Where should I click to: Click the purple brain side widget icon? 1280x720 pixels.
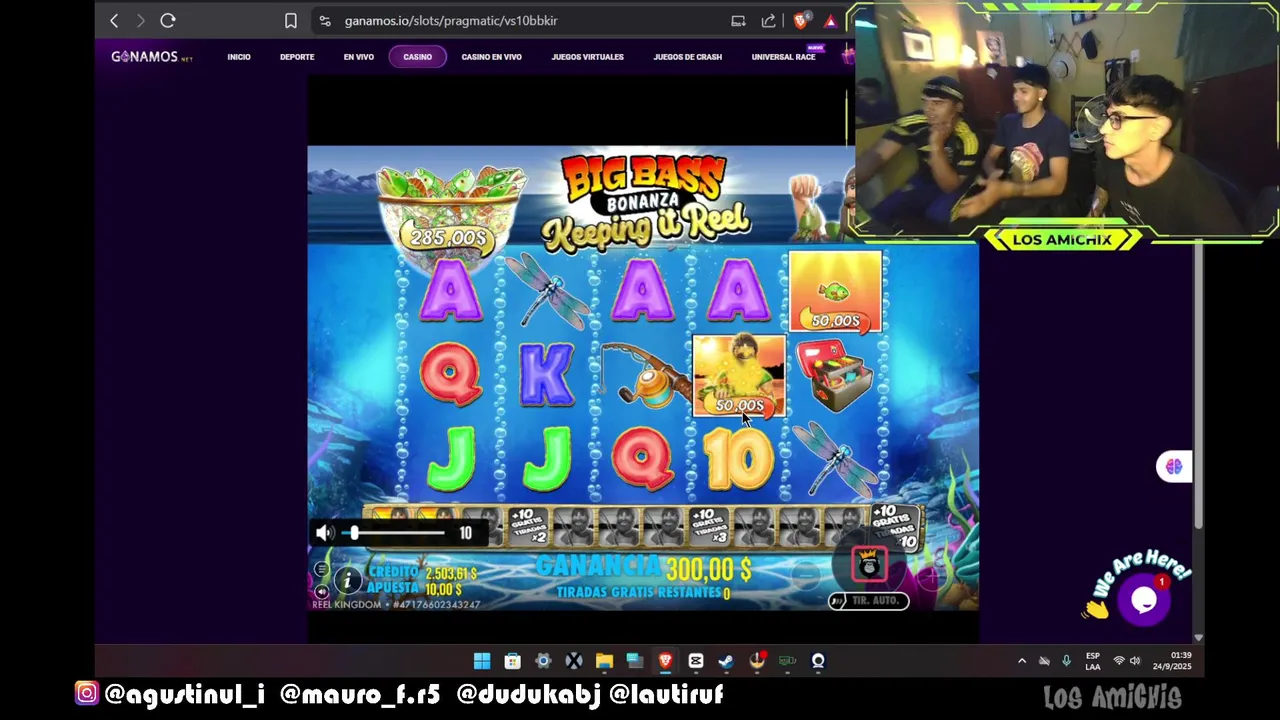coord(1174,467)
